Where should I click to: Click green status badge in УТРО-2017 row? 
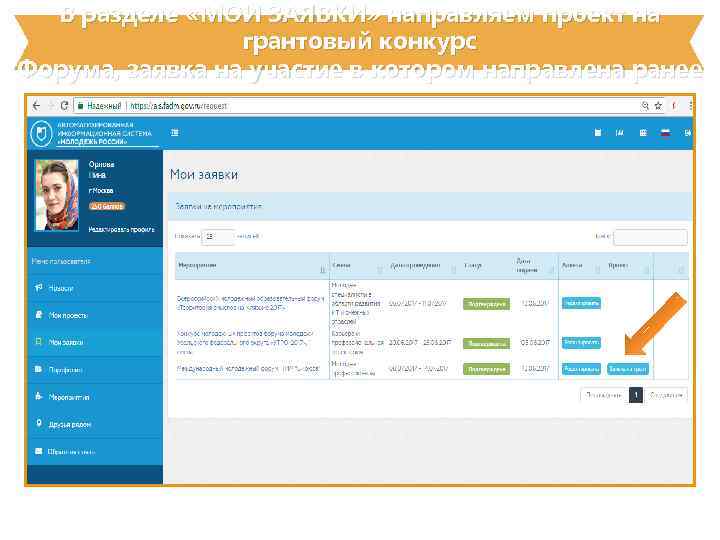coord(486,343)
